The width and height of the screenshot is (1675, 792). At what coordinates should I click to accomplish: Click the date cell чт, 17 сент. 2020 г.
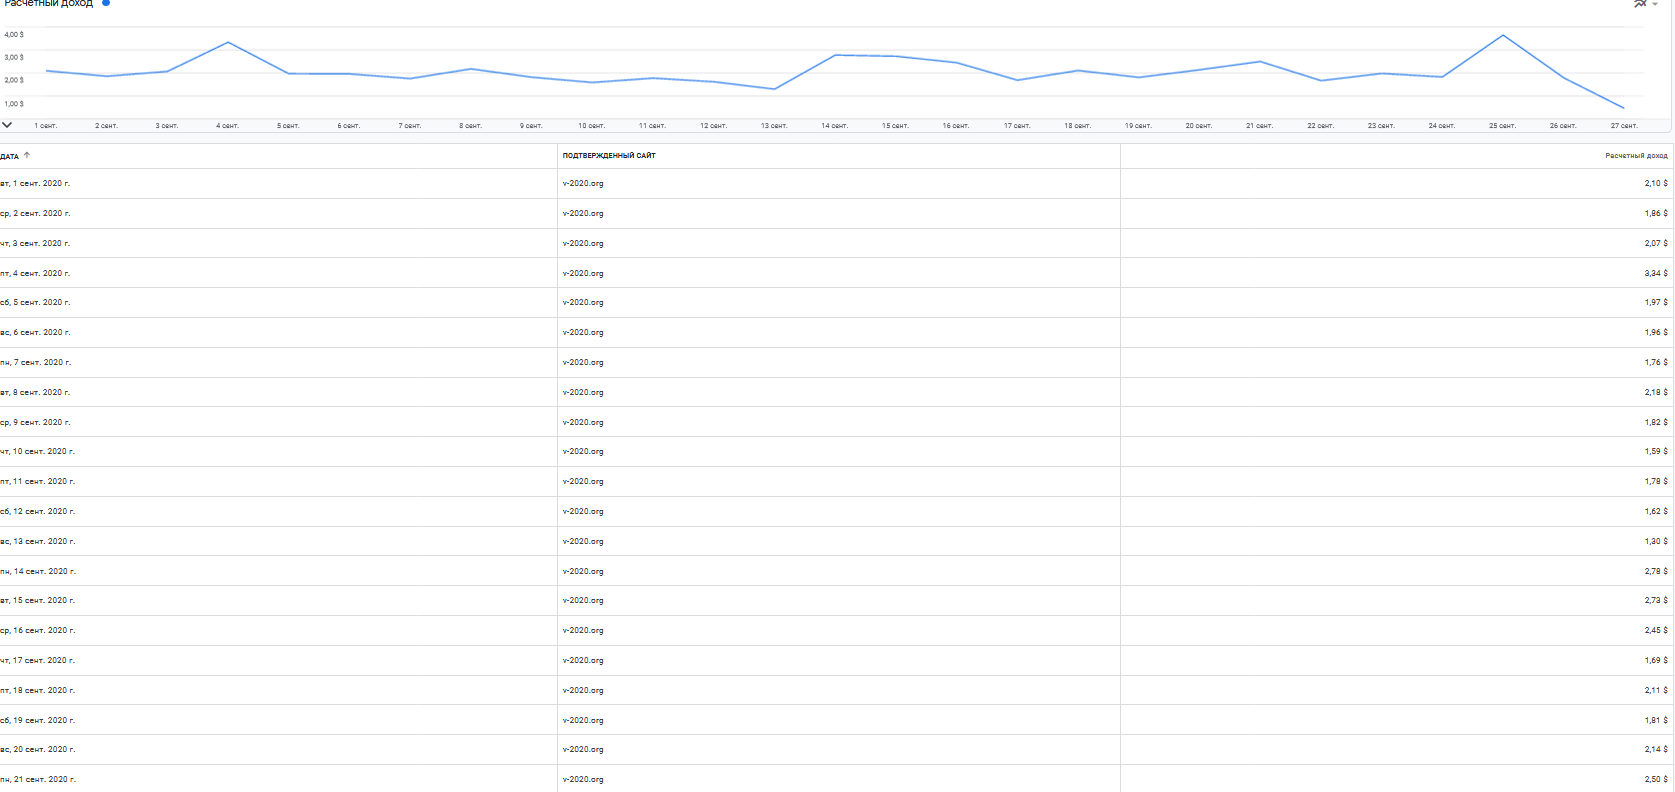[x=37, y=661]
